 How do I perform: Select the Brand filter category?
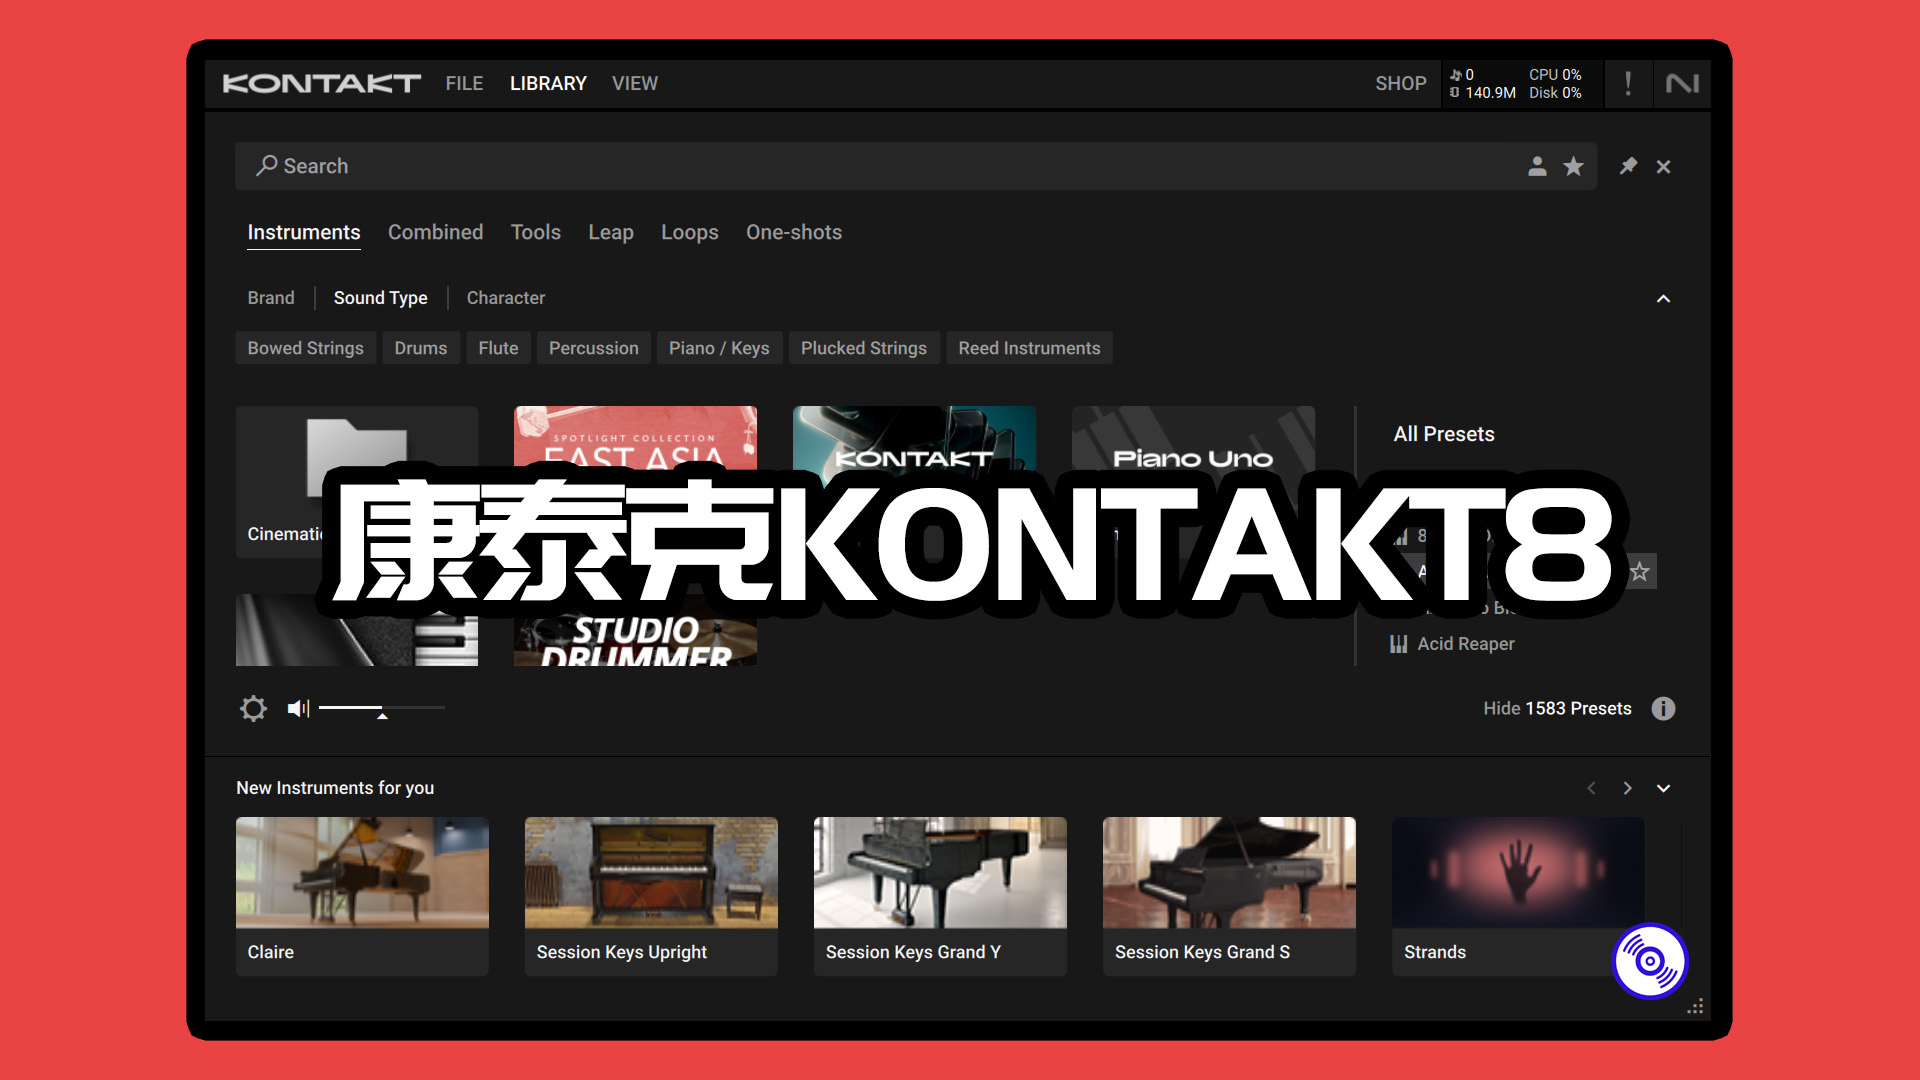click(271, 298)
